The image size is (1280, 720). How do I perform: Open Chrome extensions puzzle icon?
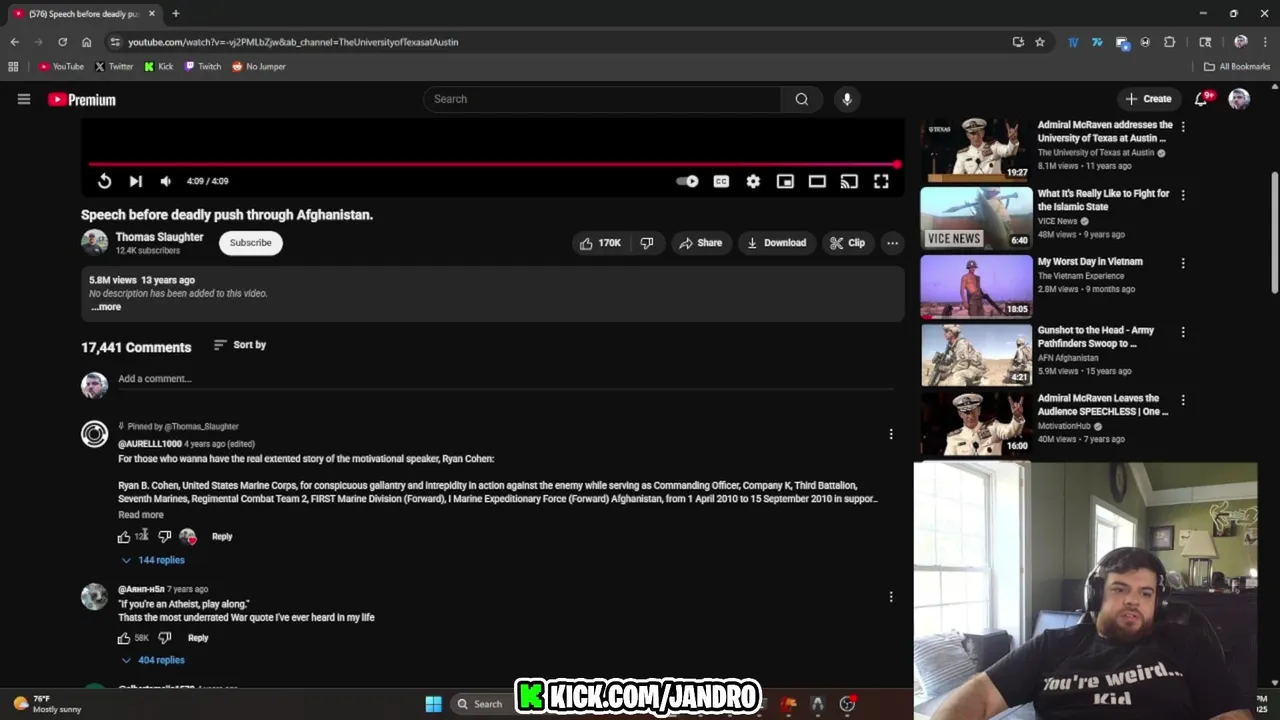coord(1169,42)
